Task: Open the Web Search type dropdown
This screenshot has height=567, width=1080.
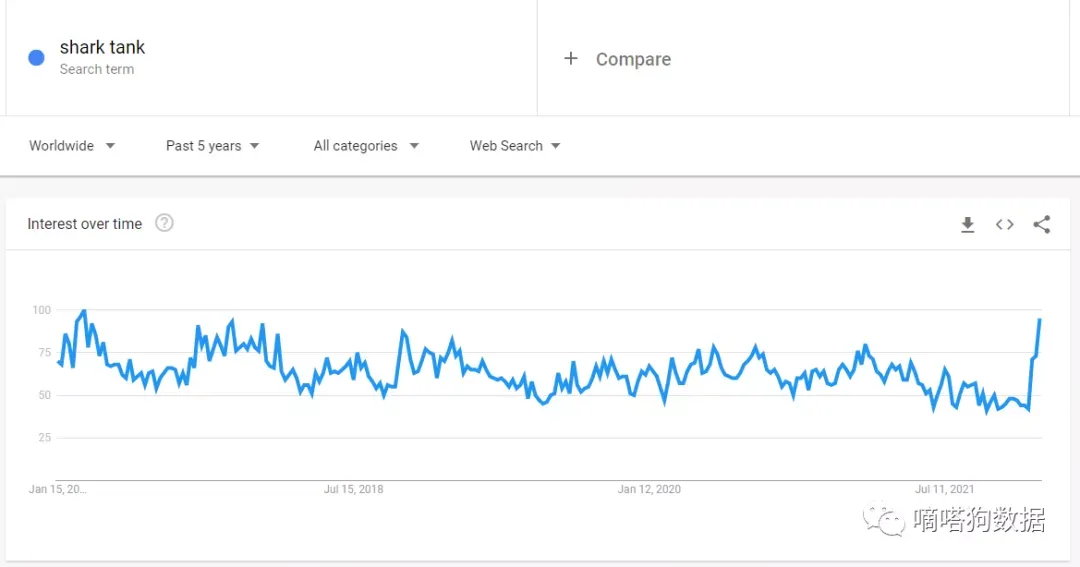Action: 515,145
